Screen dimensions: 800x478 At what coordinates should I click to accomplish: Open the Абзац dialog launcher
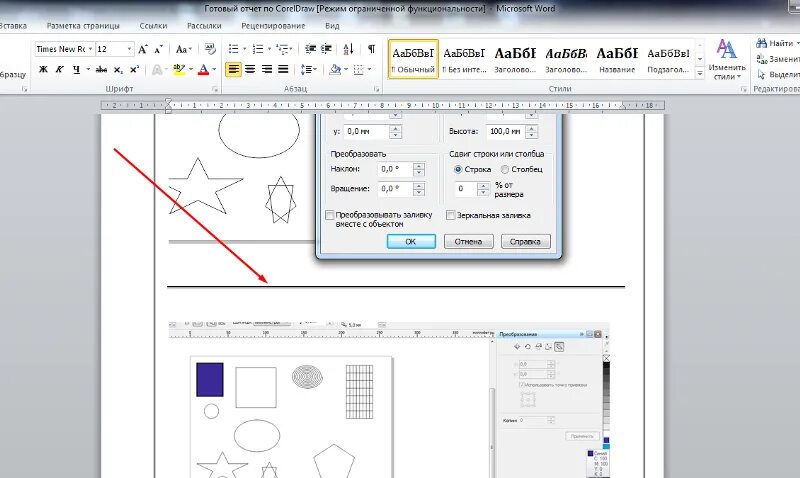click(377, 89)
